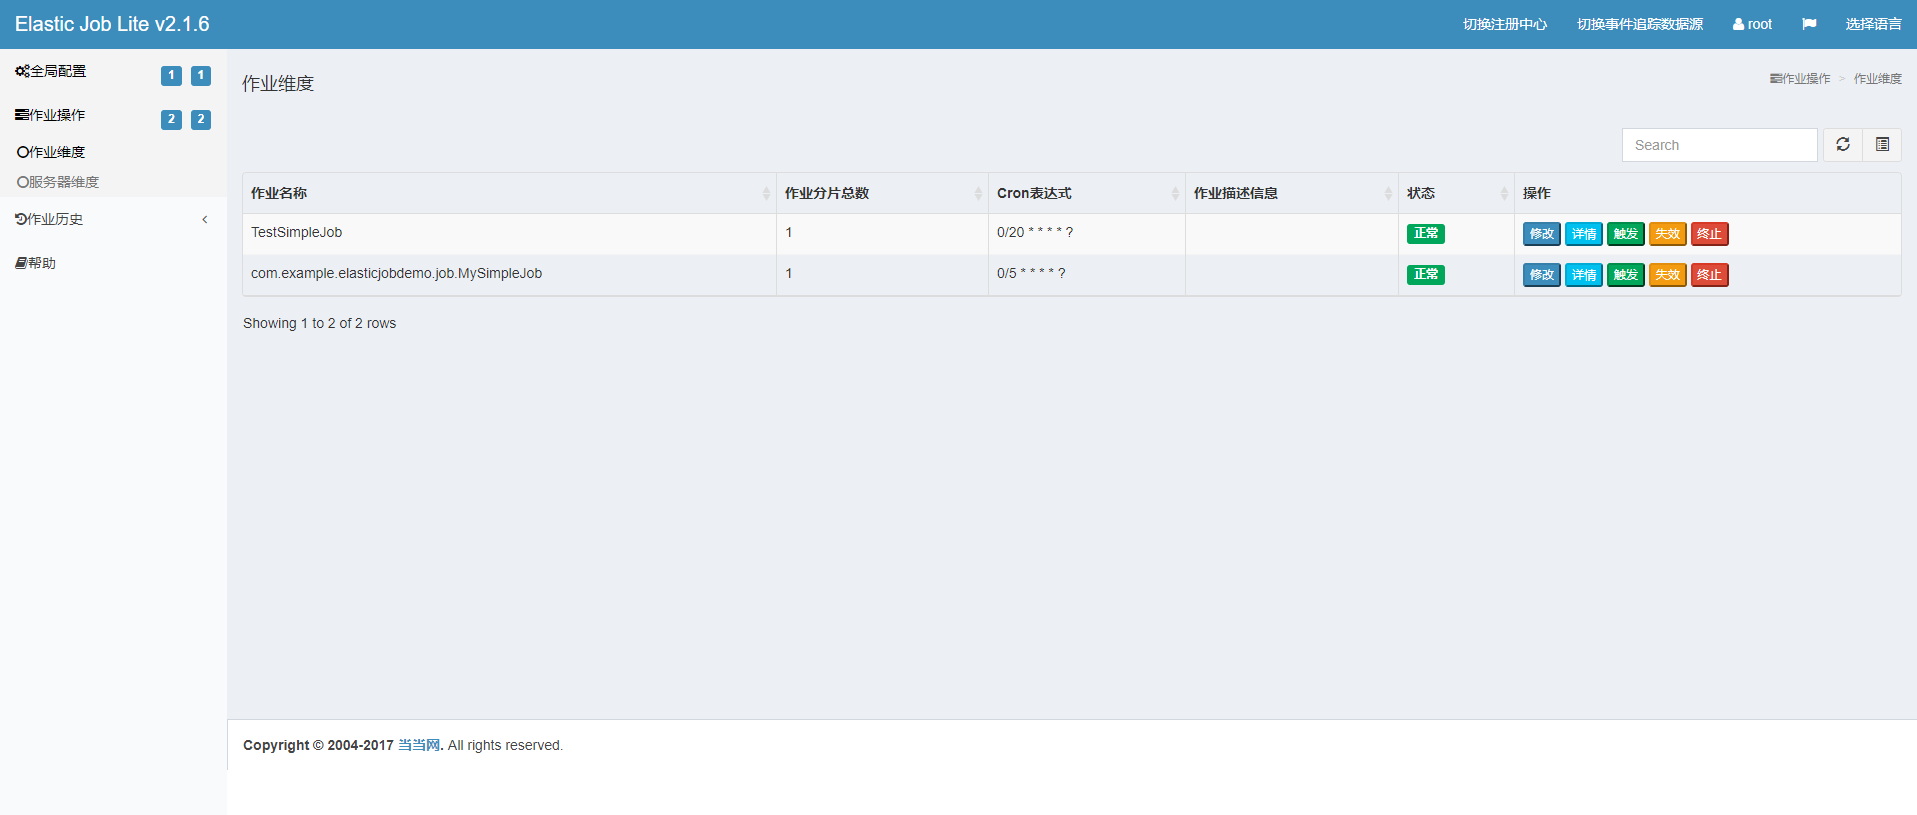Click the flag icon in header

point(1808,24)
